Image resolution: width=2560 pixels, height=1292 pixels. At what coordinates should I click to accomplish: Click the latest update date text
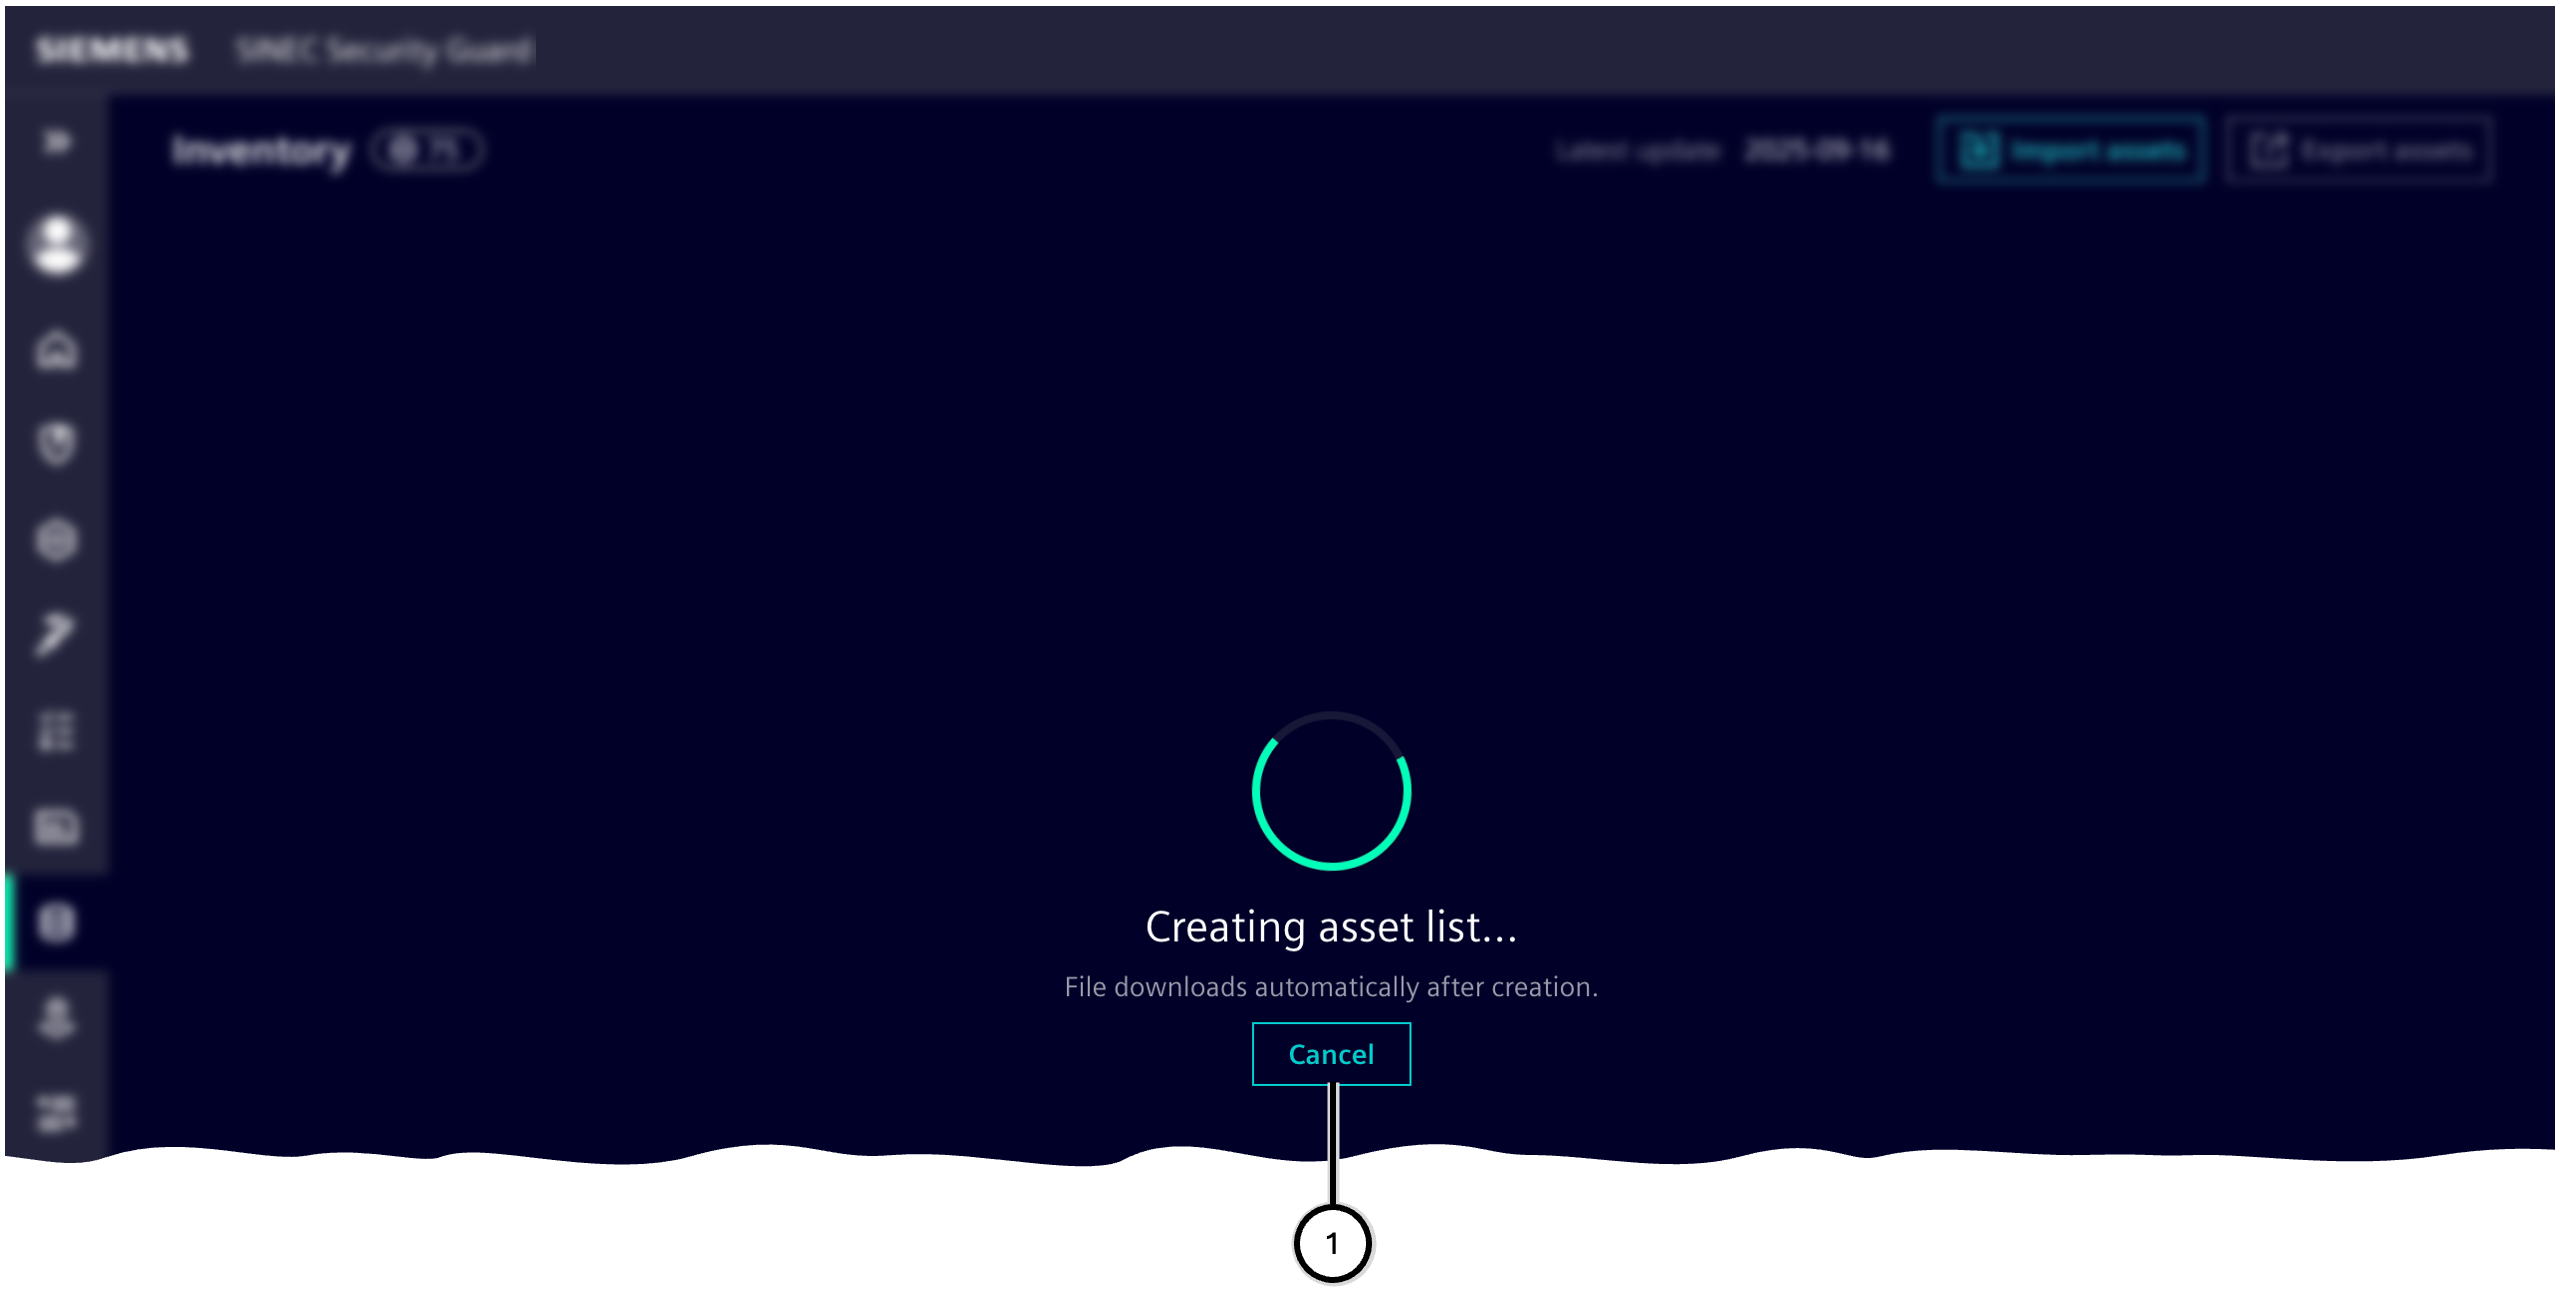tap(1817, 151)
